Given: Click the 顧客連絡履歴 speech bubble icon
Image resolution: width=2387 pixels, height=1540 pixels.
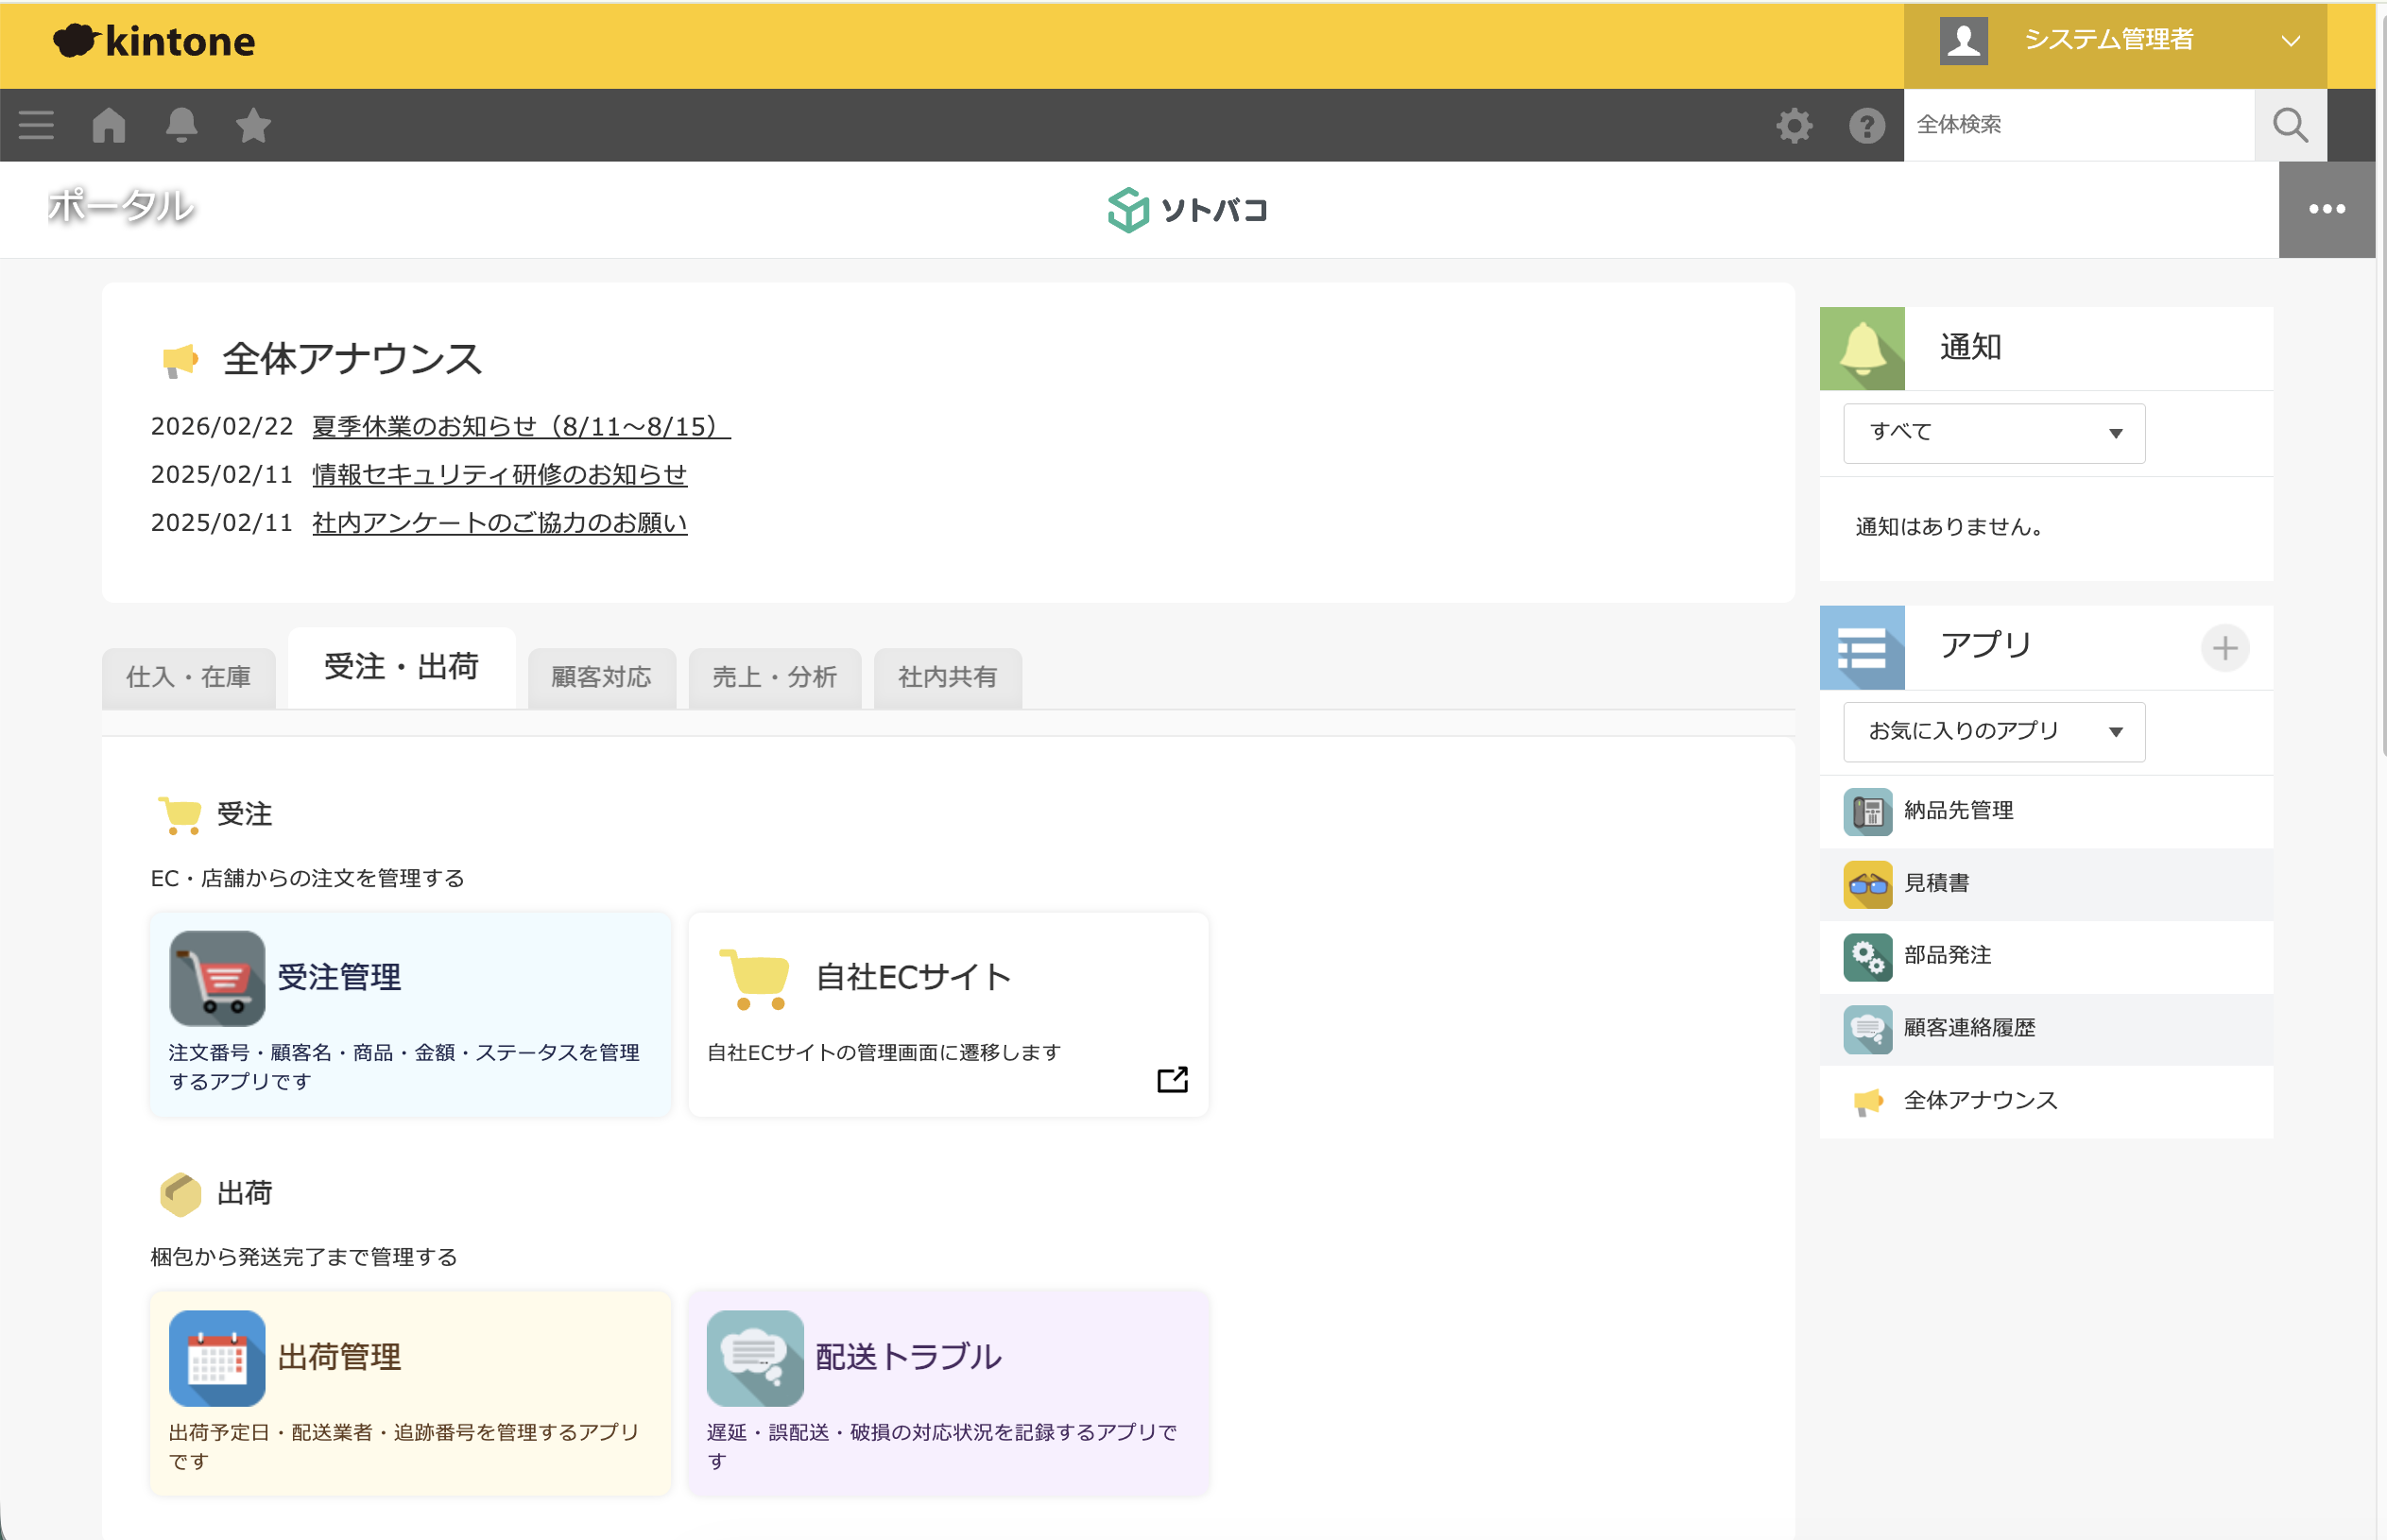Looking at the screenshot, I should click(1867, 1029).
